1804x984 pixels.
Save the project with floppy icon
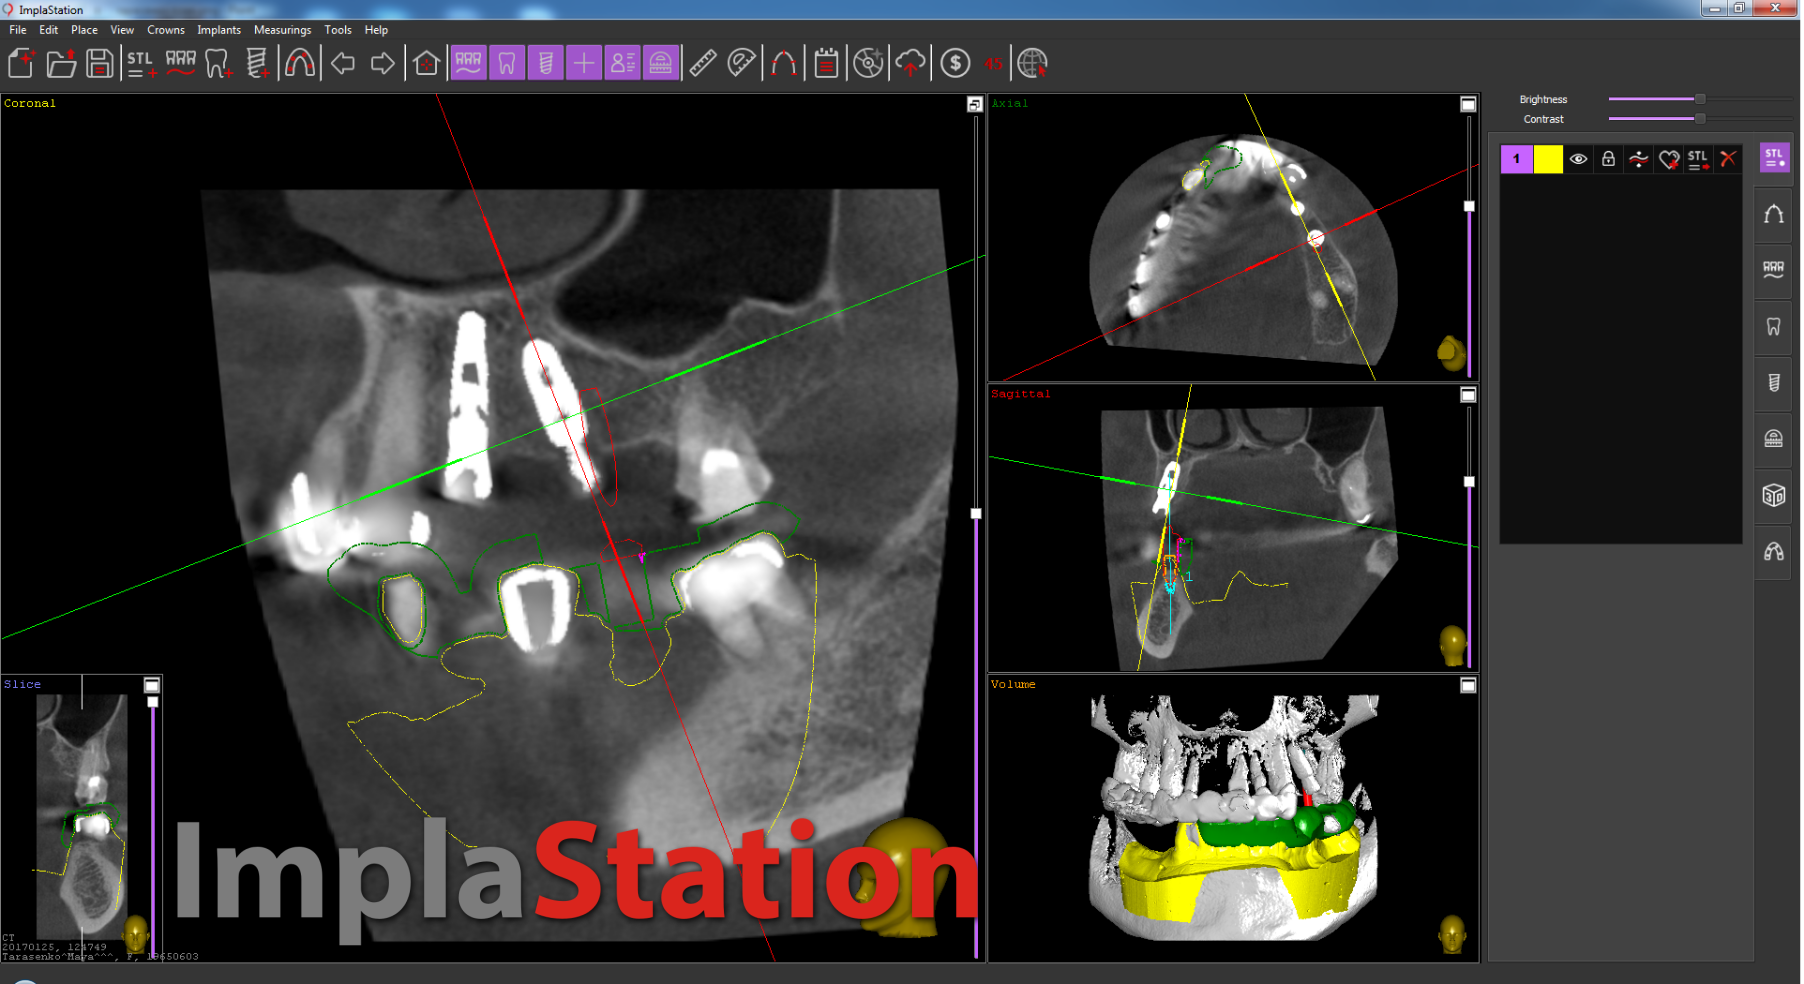click(x=99, y=64)
